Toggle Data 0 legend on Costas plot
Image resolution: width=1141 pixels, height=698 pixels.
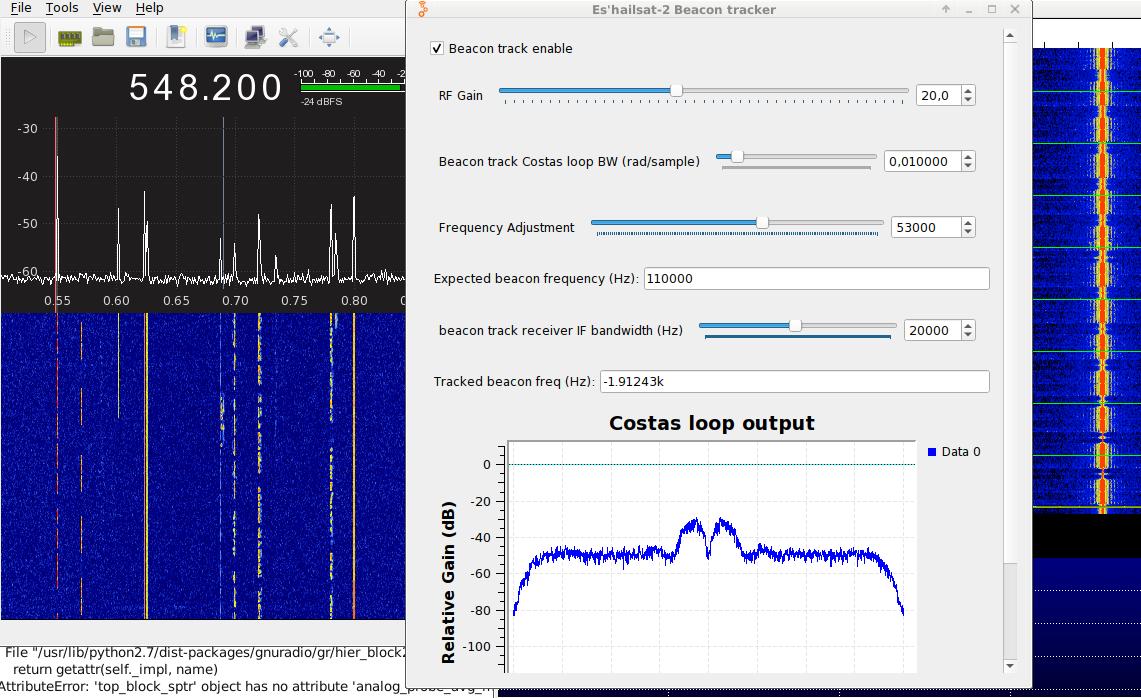click(954, 451)
